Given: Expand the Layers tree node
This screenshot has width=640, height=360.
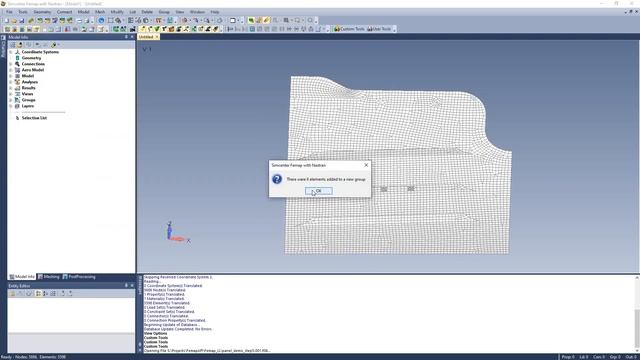Looking at the screenshot, I should coord(11,106).
